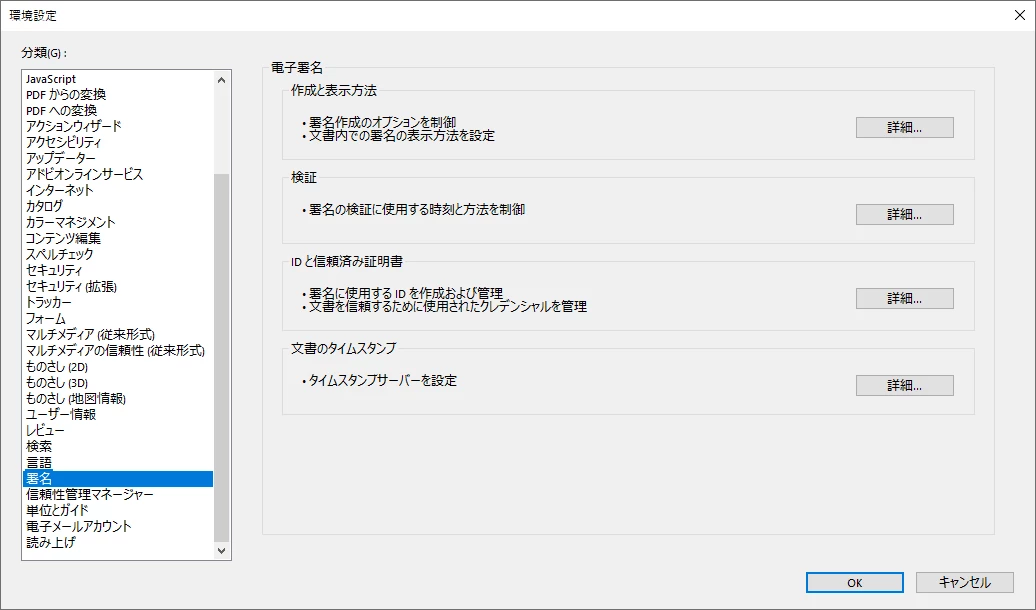Viewport: 1036px width, 610px height.
Task: Open コンテンツ編集 category
Action: 118,238
